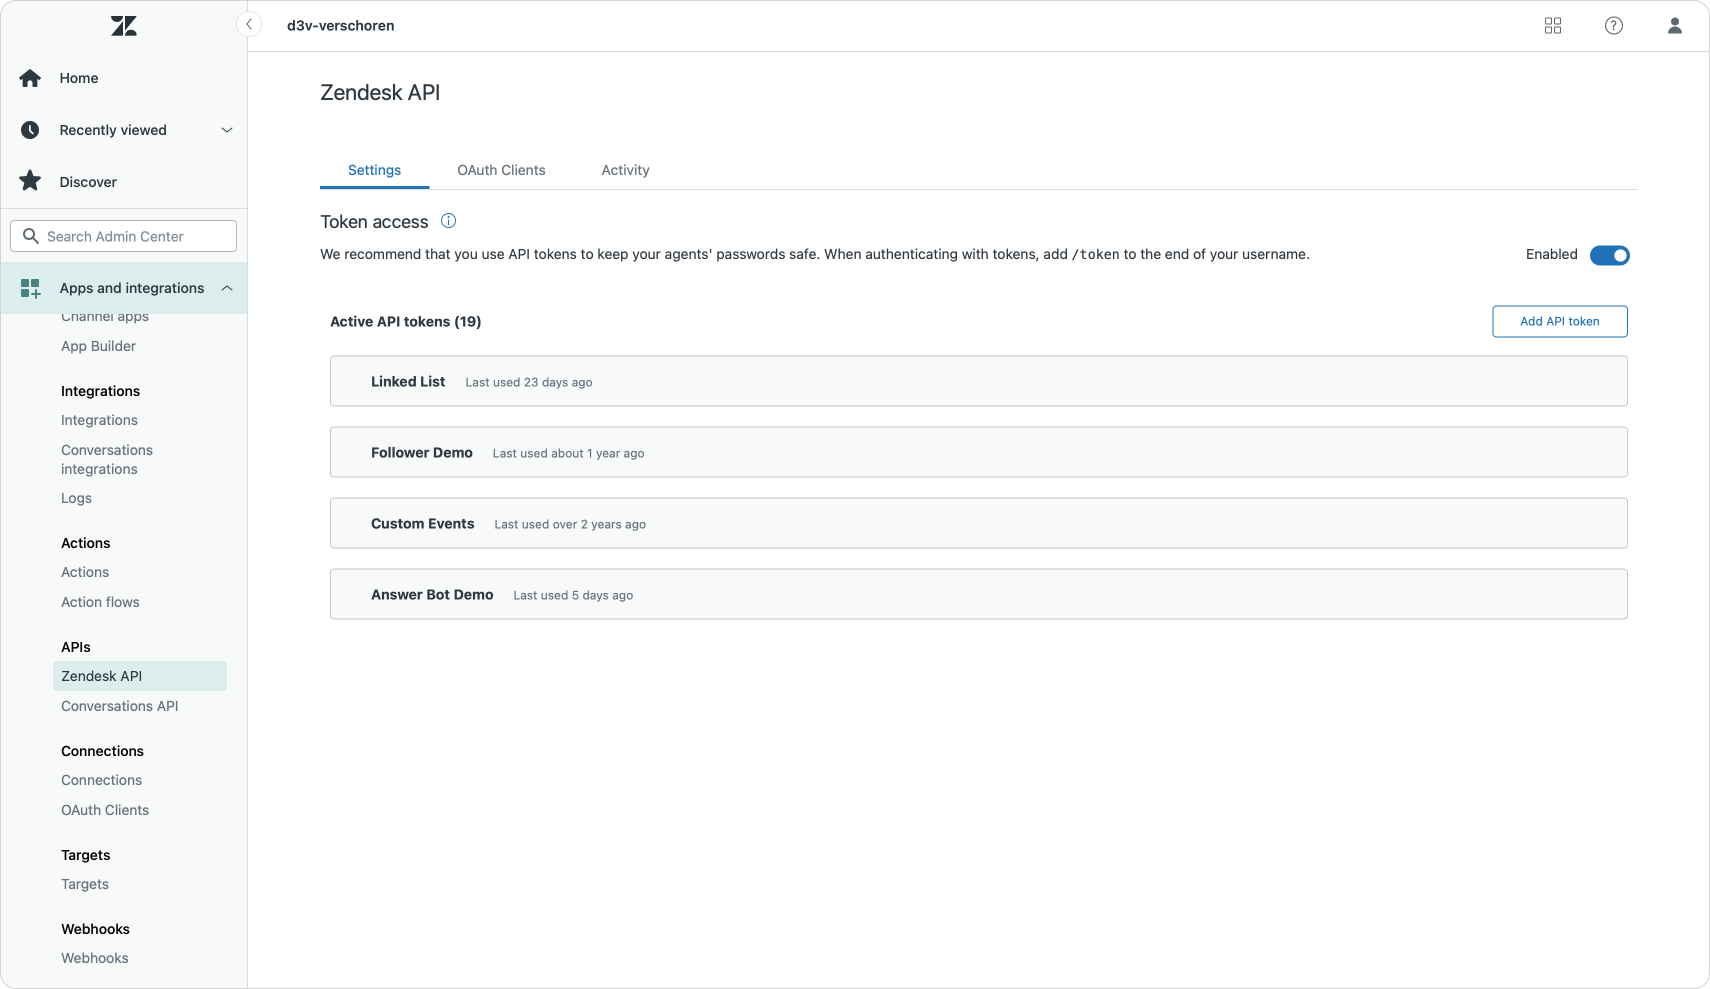Switch to the Activity tab
Screen dimensions: 1710x989
click(x=626, y=170)
